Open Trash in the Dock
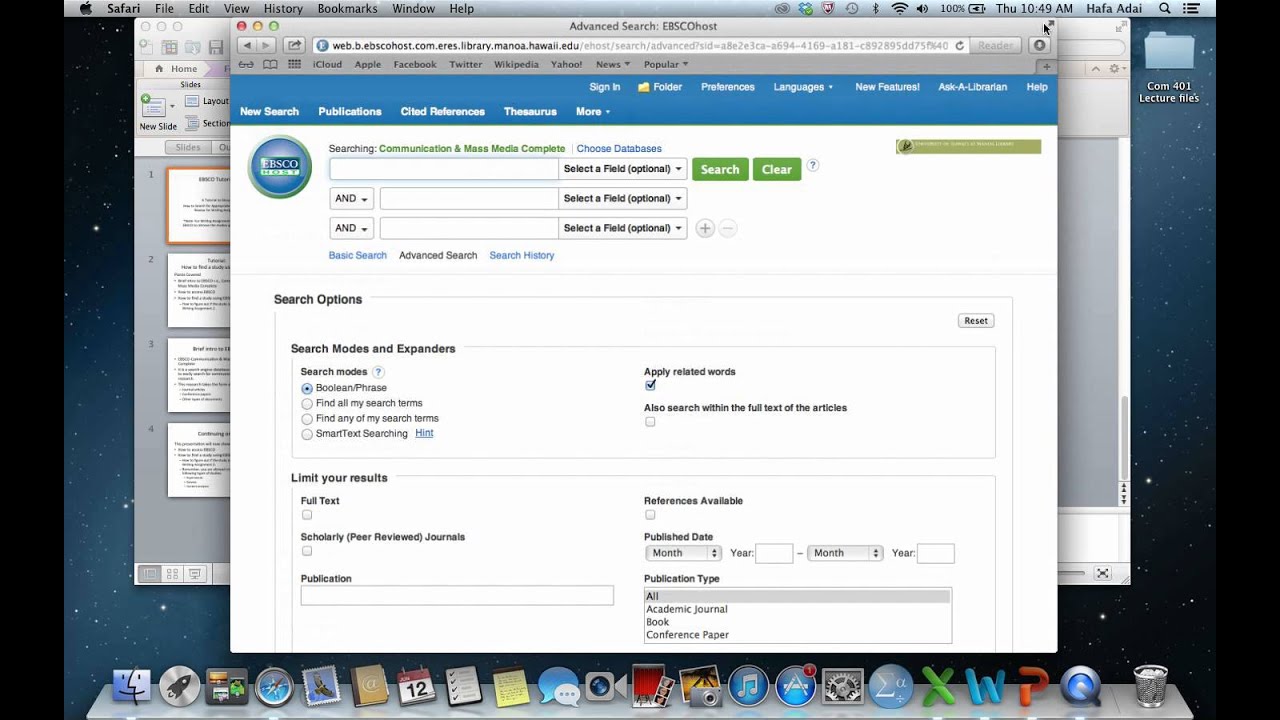 [1151, 686]
